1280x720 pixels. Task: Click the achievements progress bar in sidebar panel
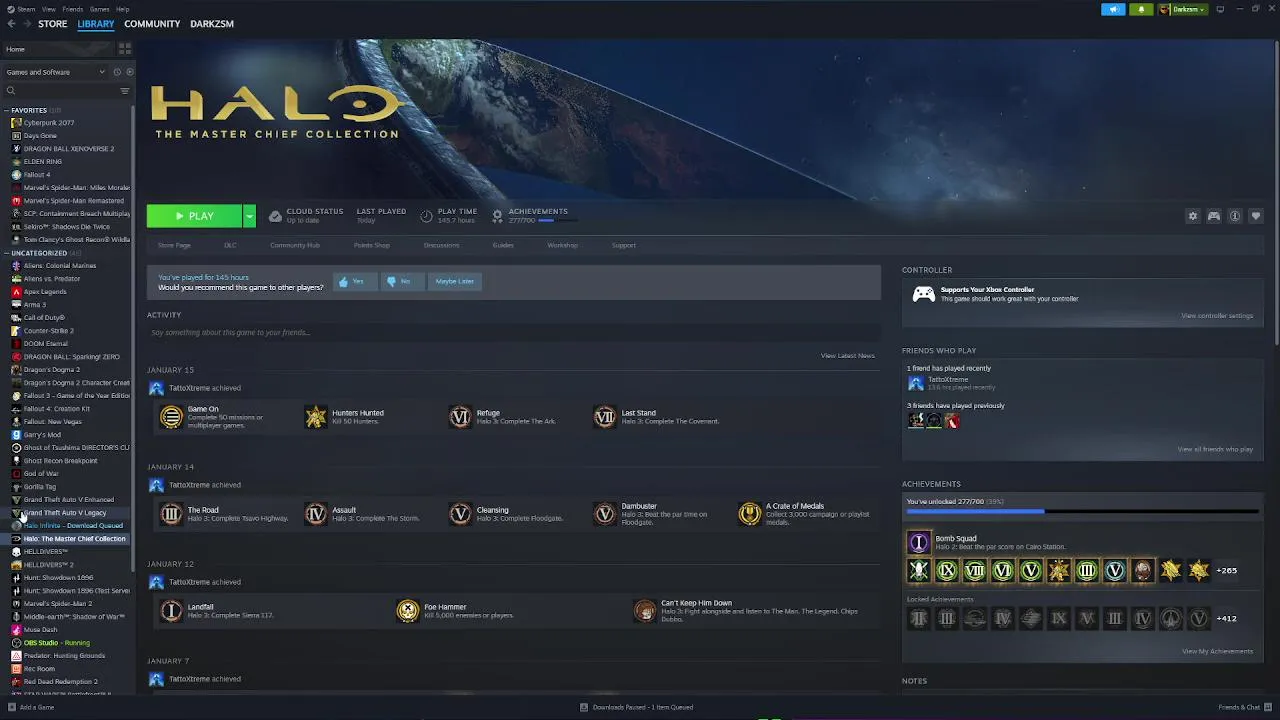(x=1082, y=512)
